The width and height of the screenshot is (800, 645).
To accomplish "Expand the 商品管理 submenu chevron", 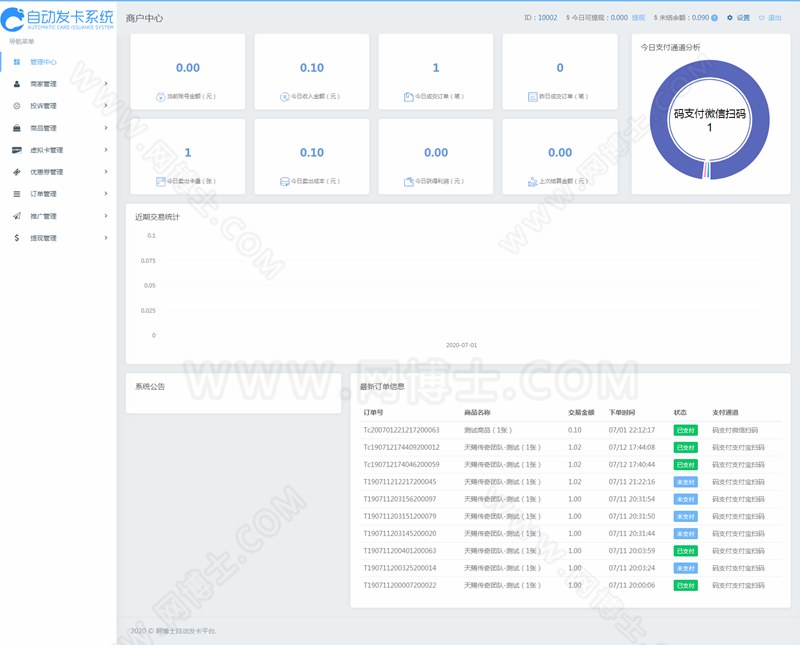I will pos(106,128).
